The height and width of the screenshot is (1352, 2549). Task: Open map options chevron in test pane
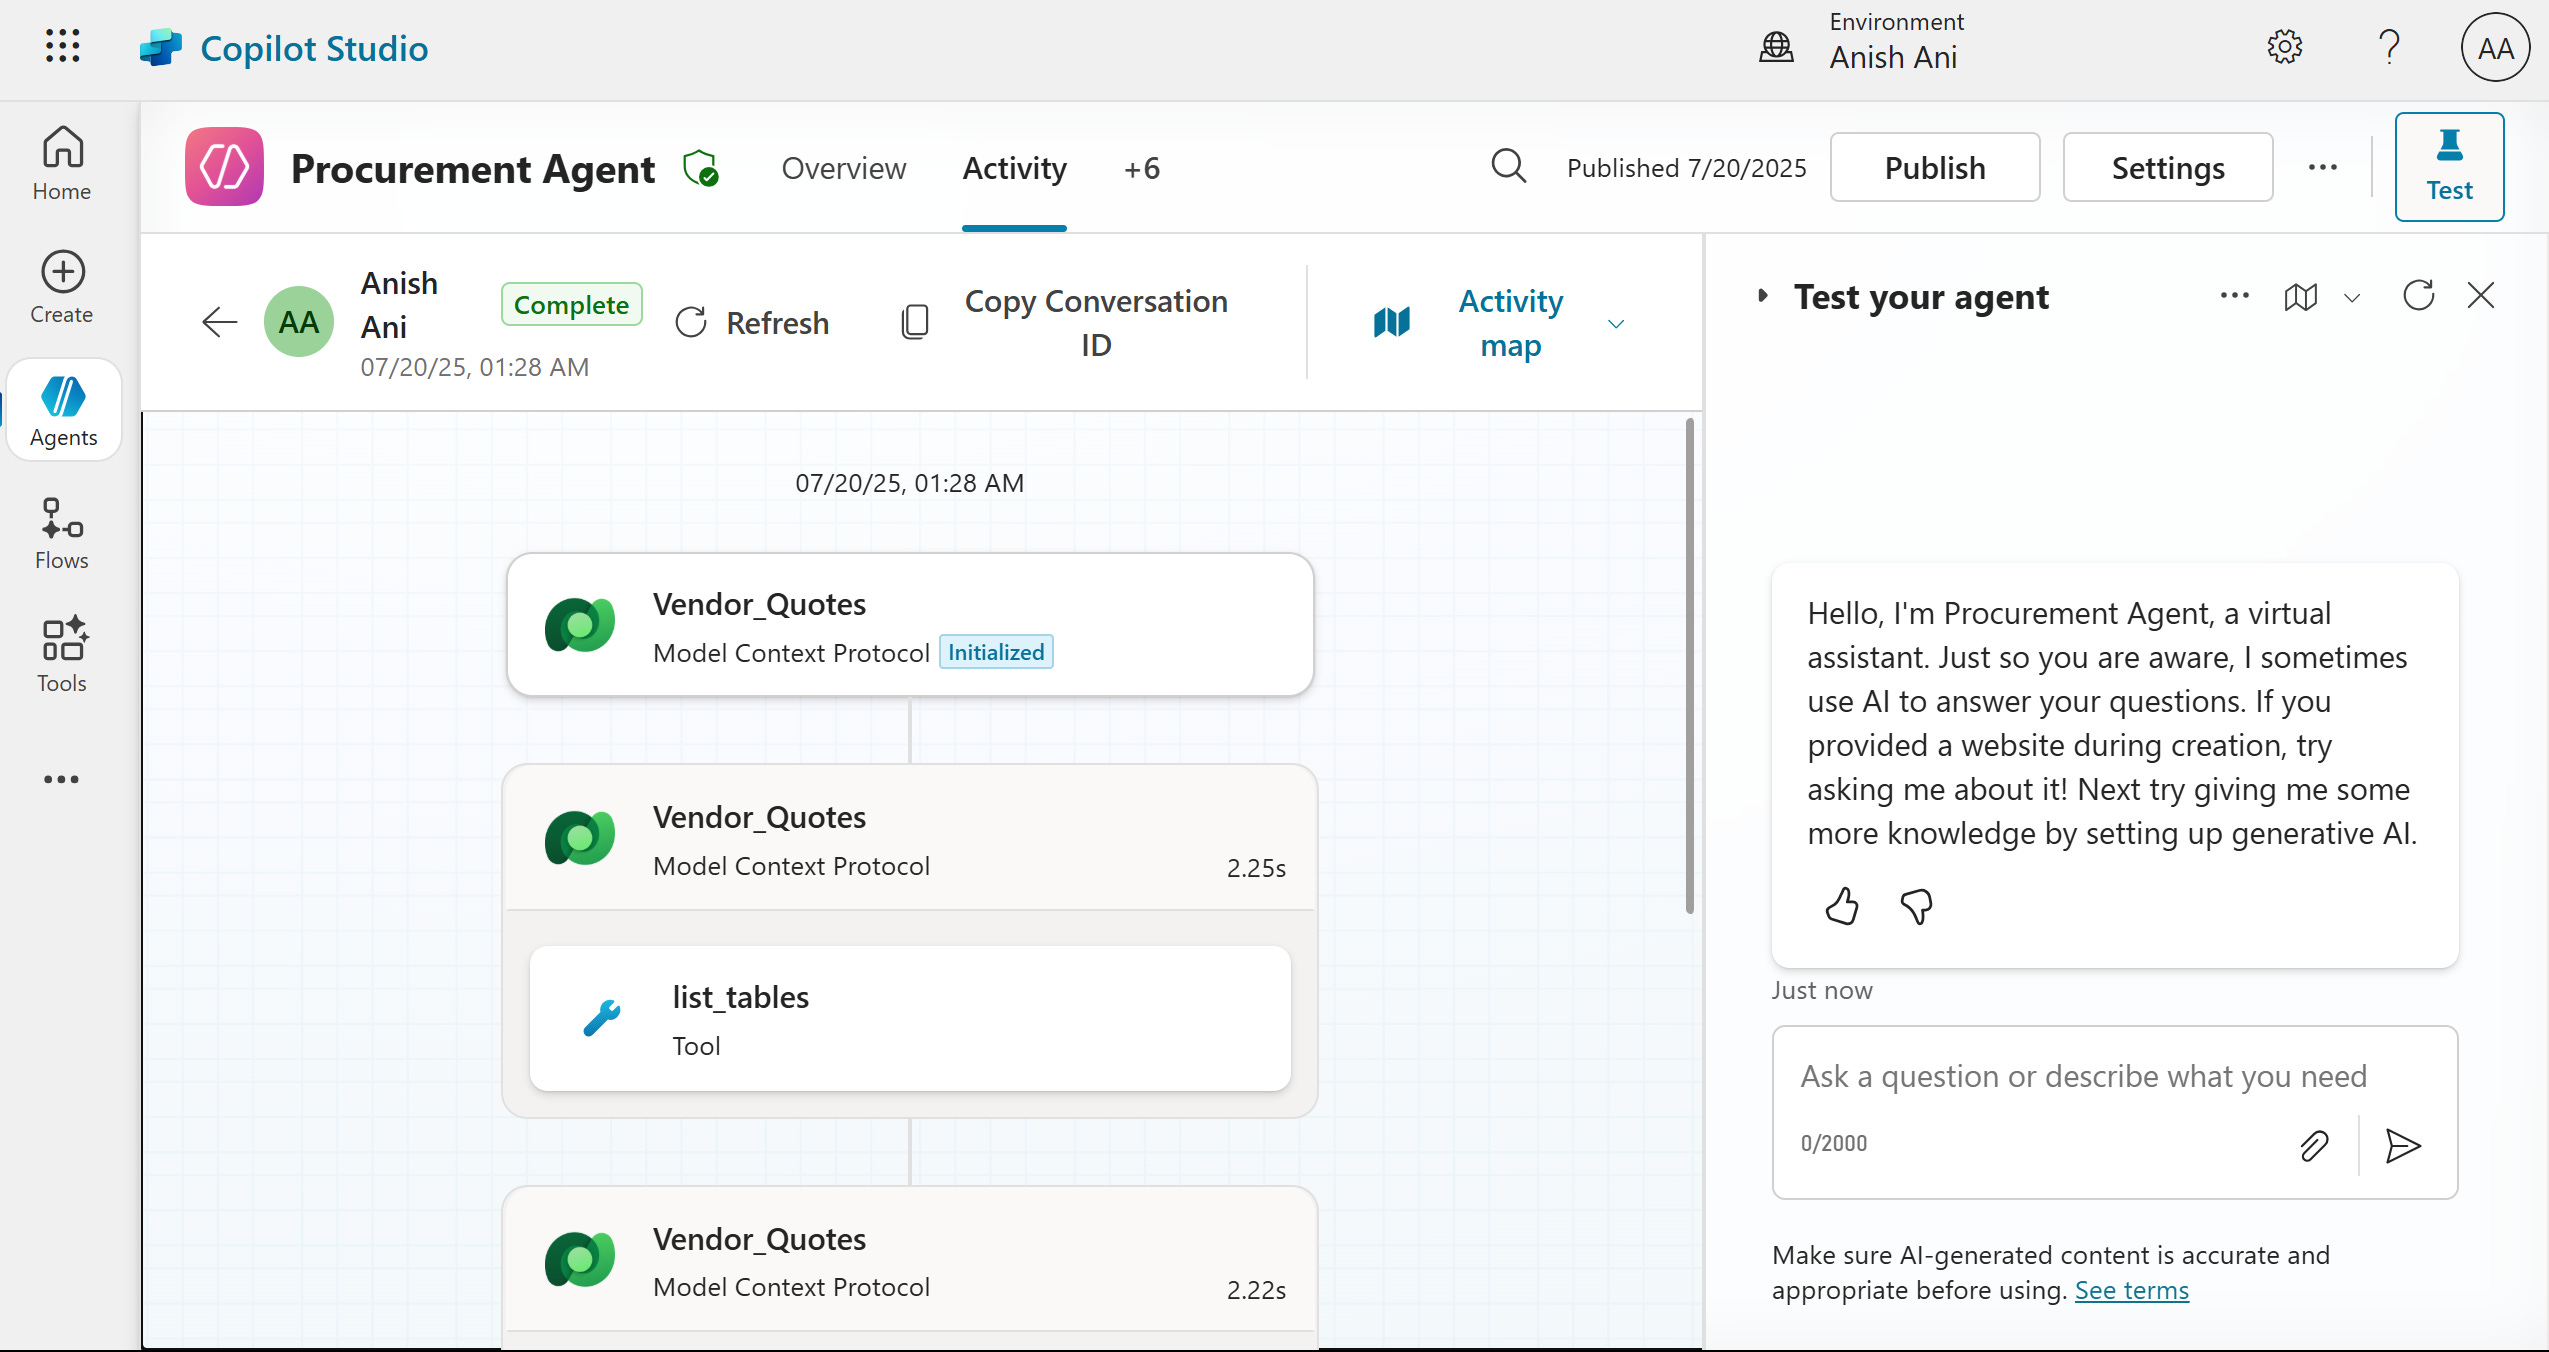[2352, 298]
